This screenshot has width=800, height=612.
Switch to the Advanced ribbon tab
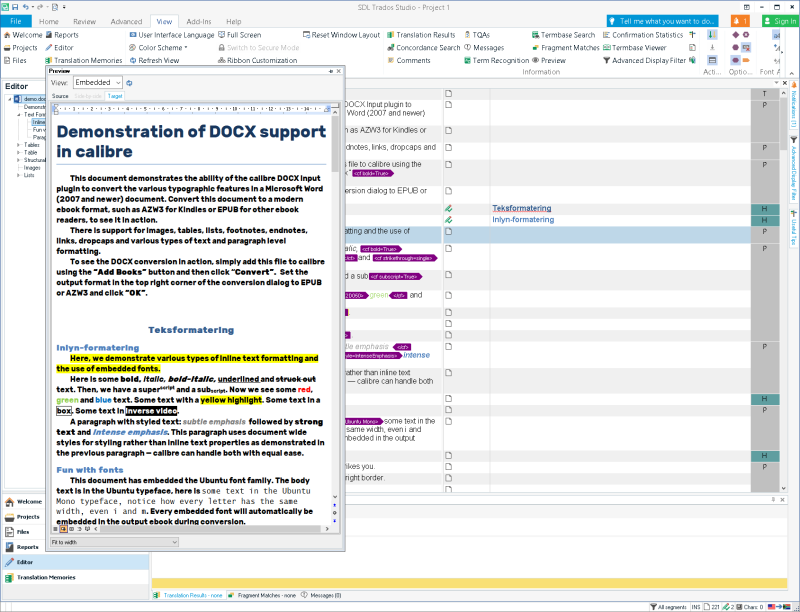(126, 21)
